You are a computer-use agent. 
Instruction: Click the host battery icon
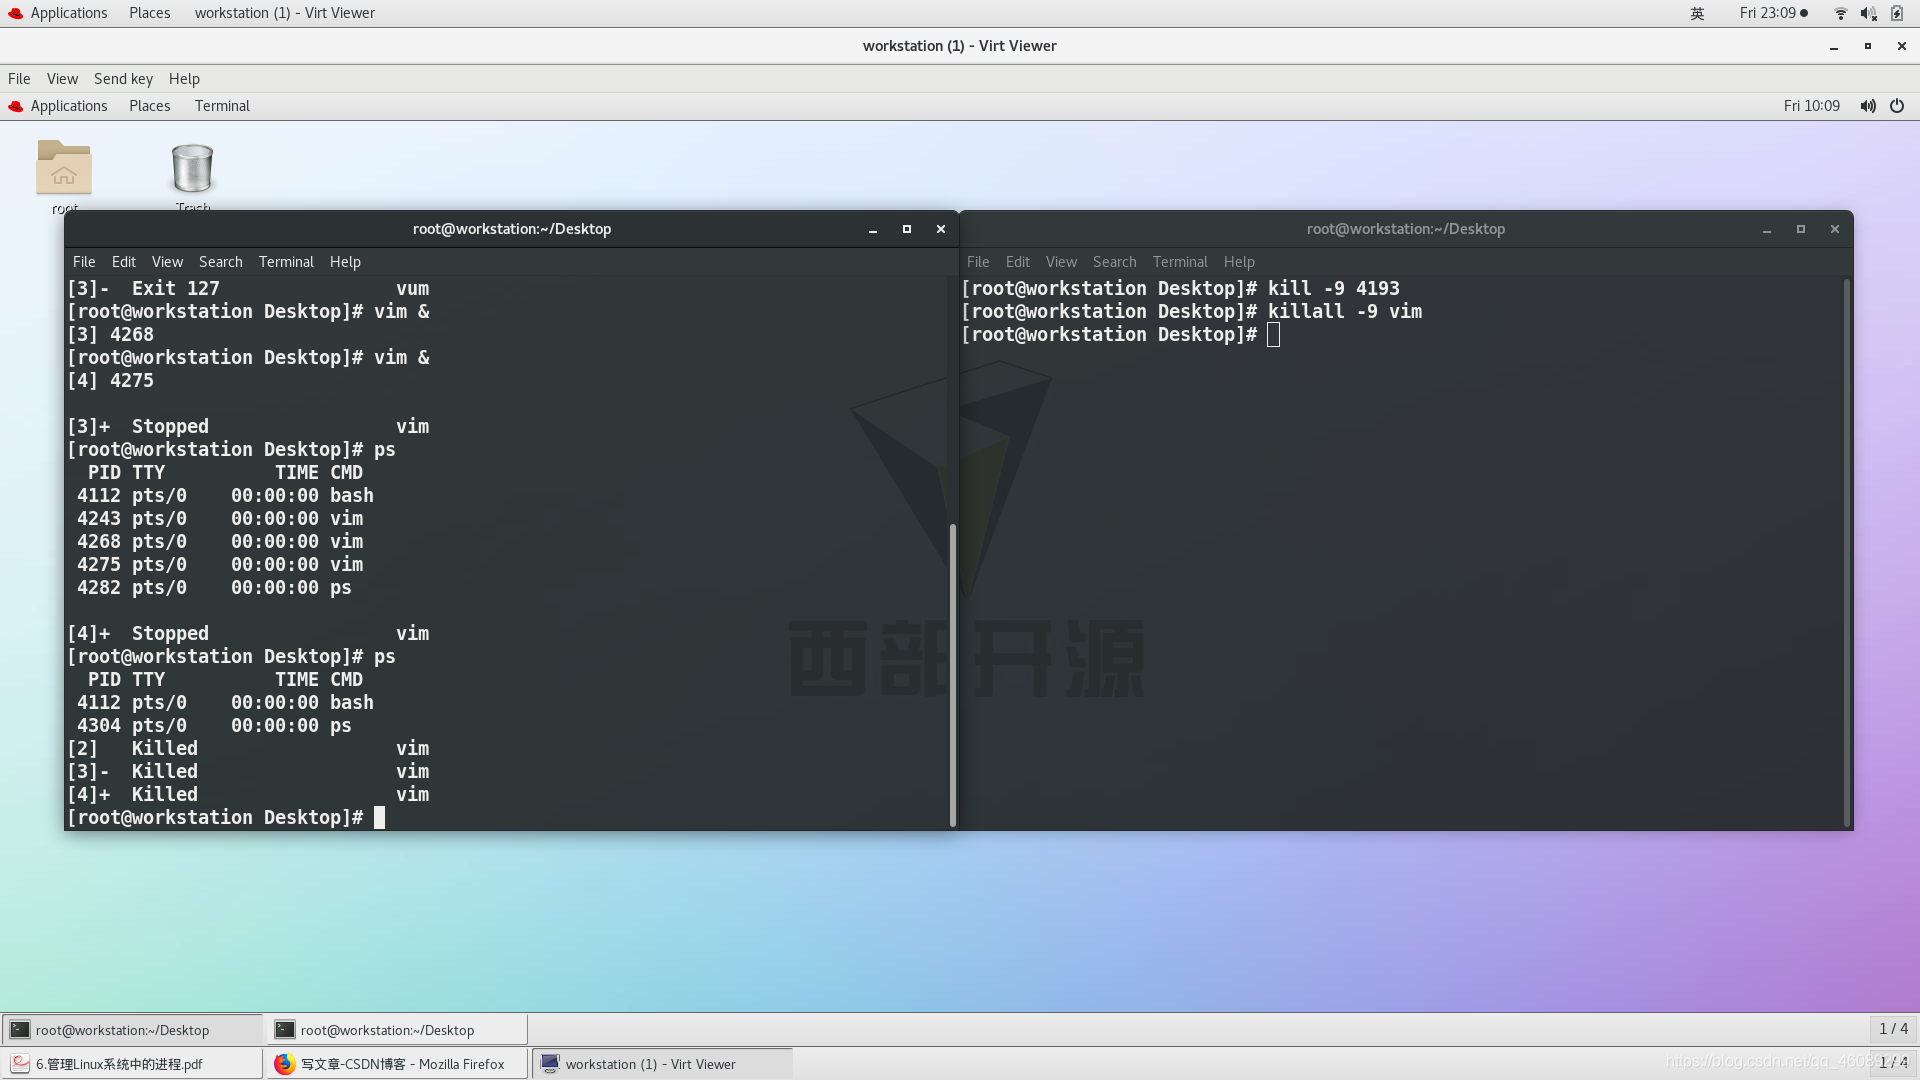1897,13
